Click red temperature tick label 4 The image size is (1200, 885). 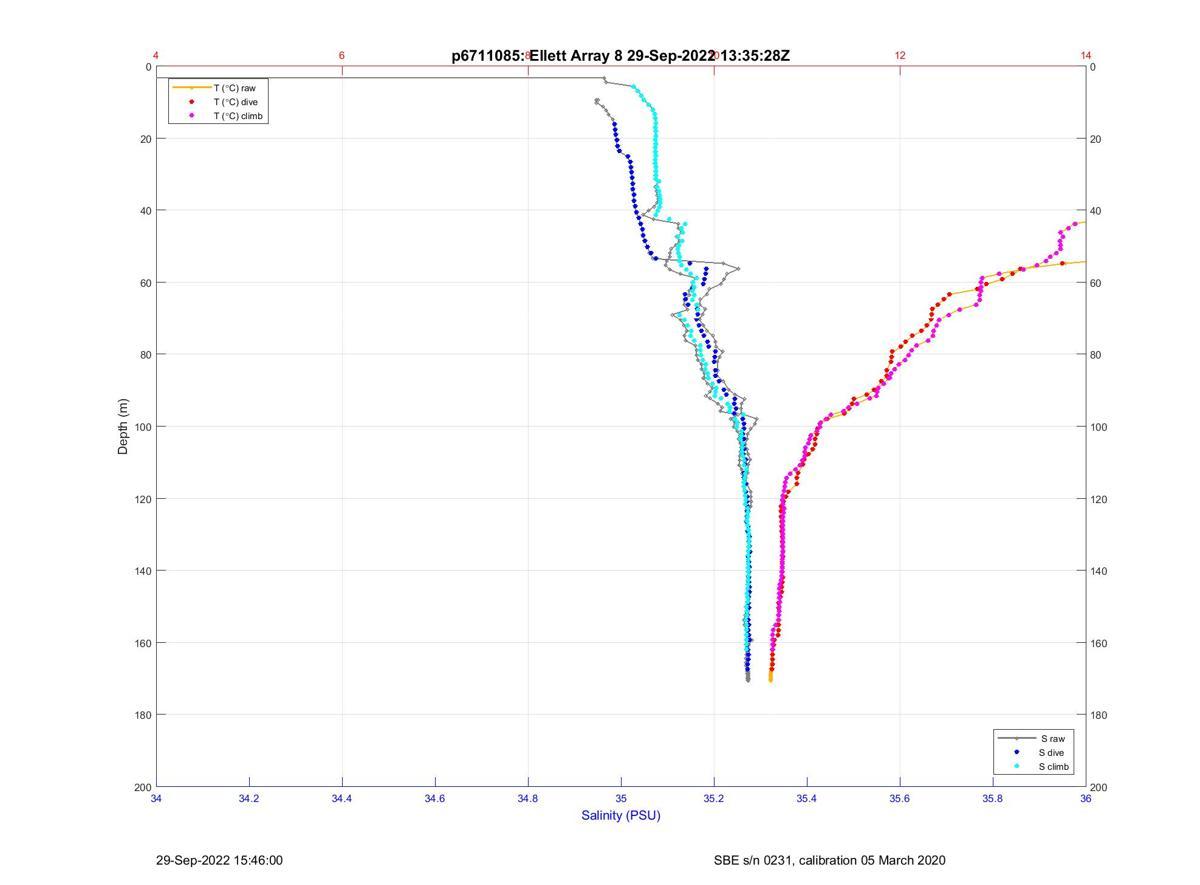(x=156, y=55)
